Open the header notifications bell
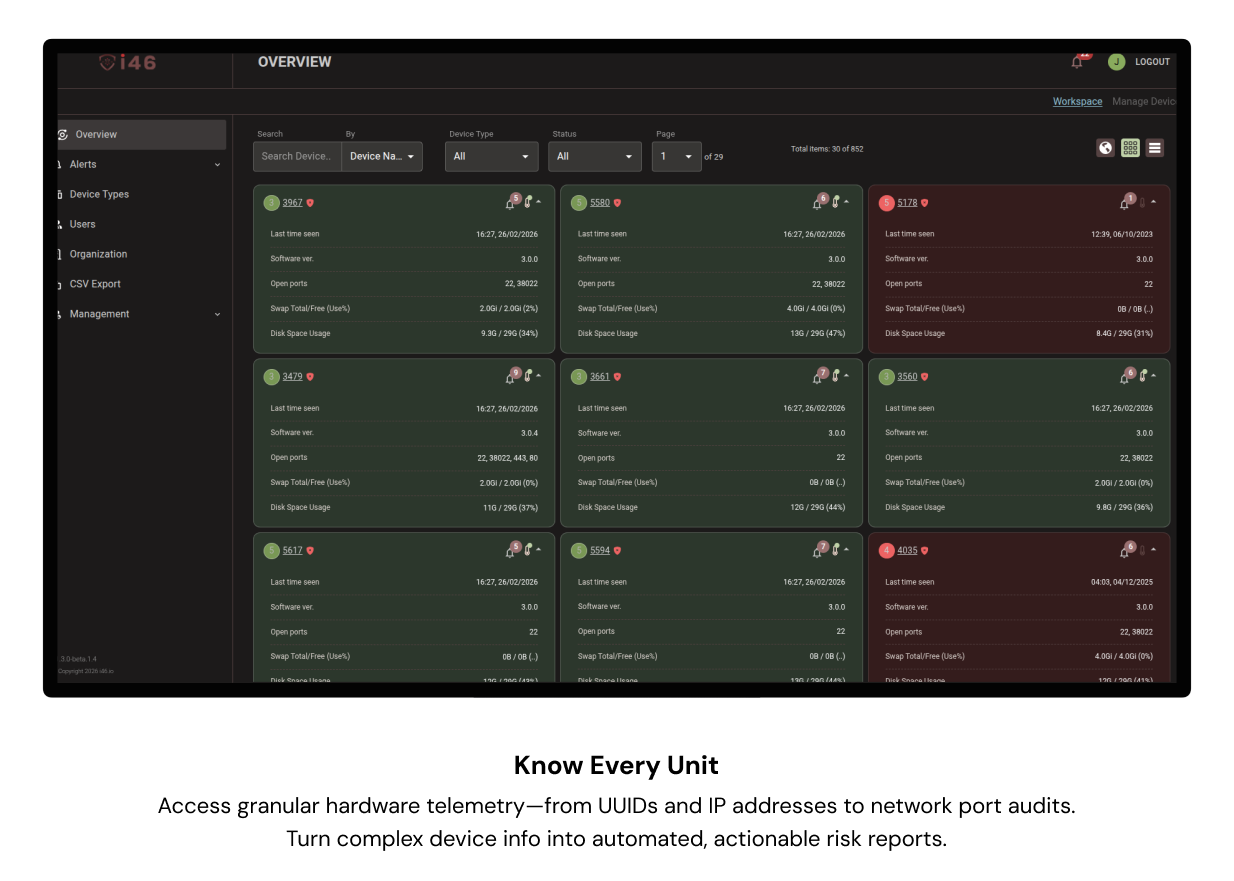1234x881 pixels. (x=1077, y=62)
